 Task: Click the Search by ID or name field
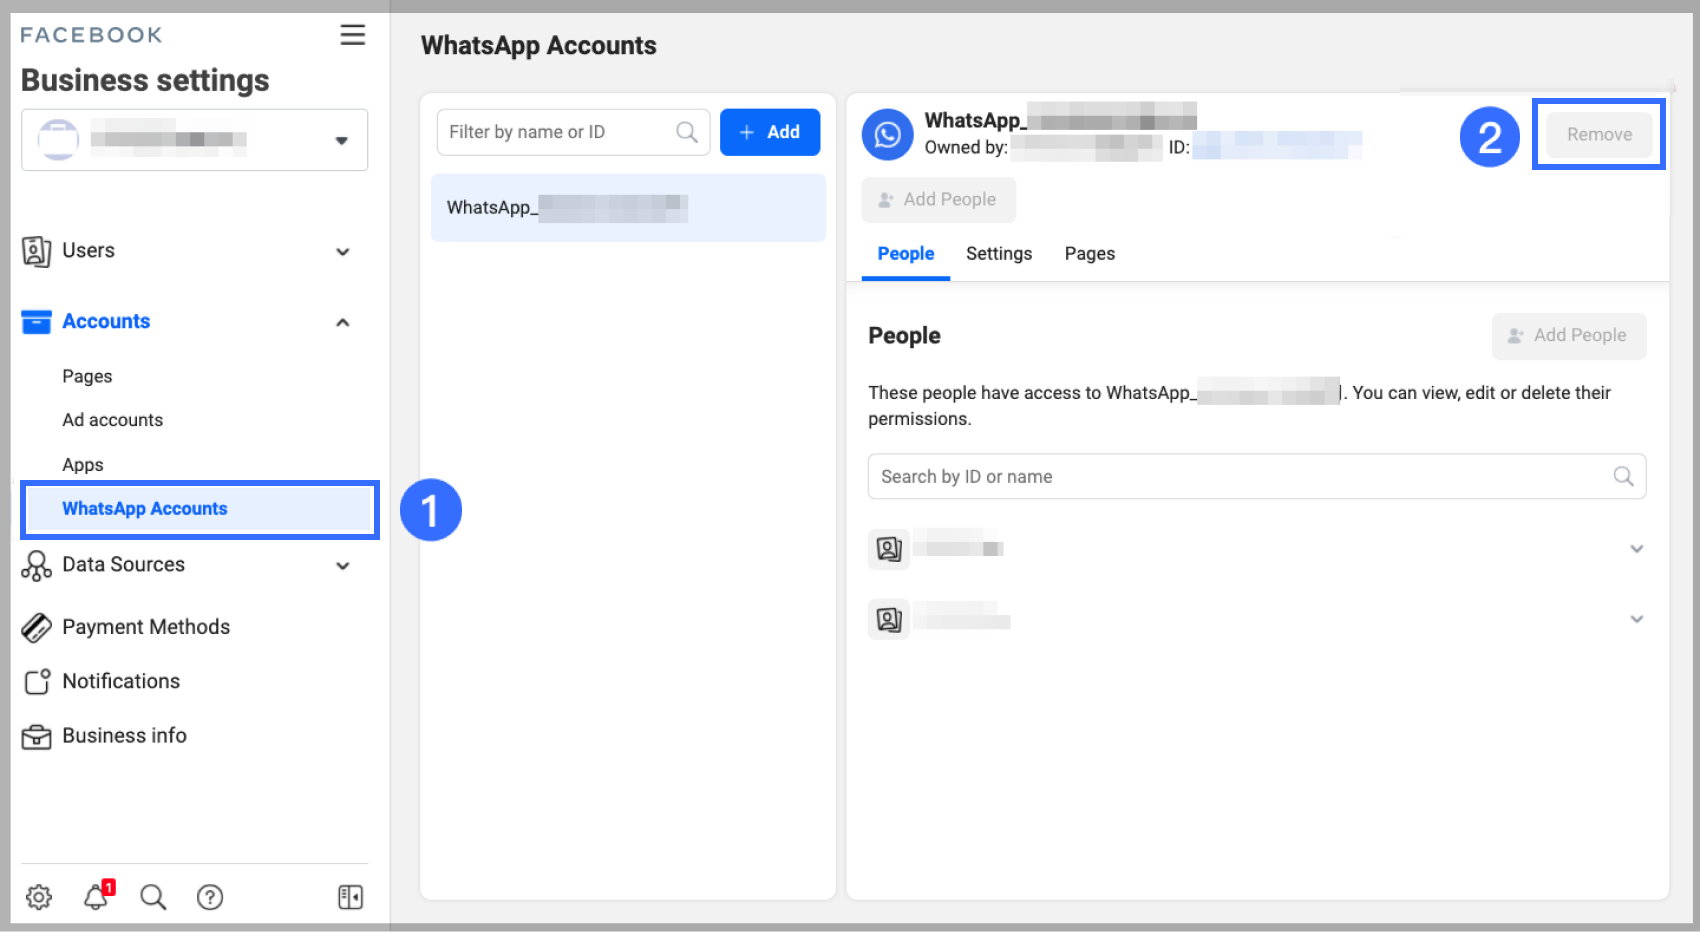[1257, 477]
